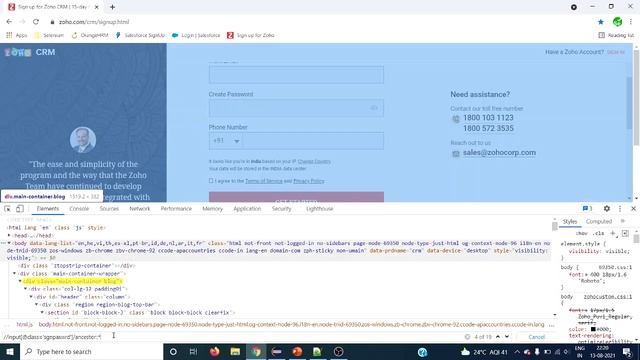640x360 pixels.
Task: Open notification center on the taskbar
Action: tap(627, 351)
